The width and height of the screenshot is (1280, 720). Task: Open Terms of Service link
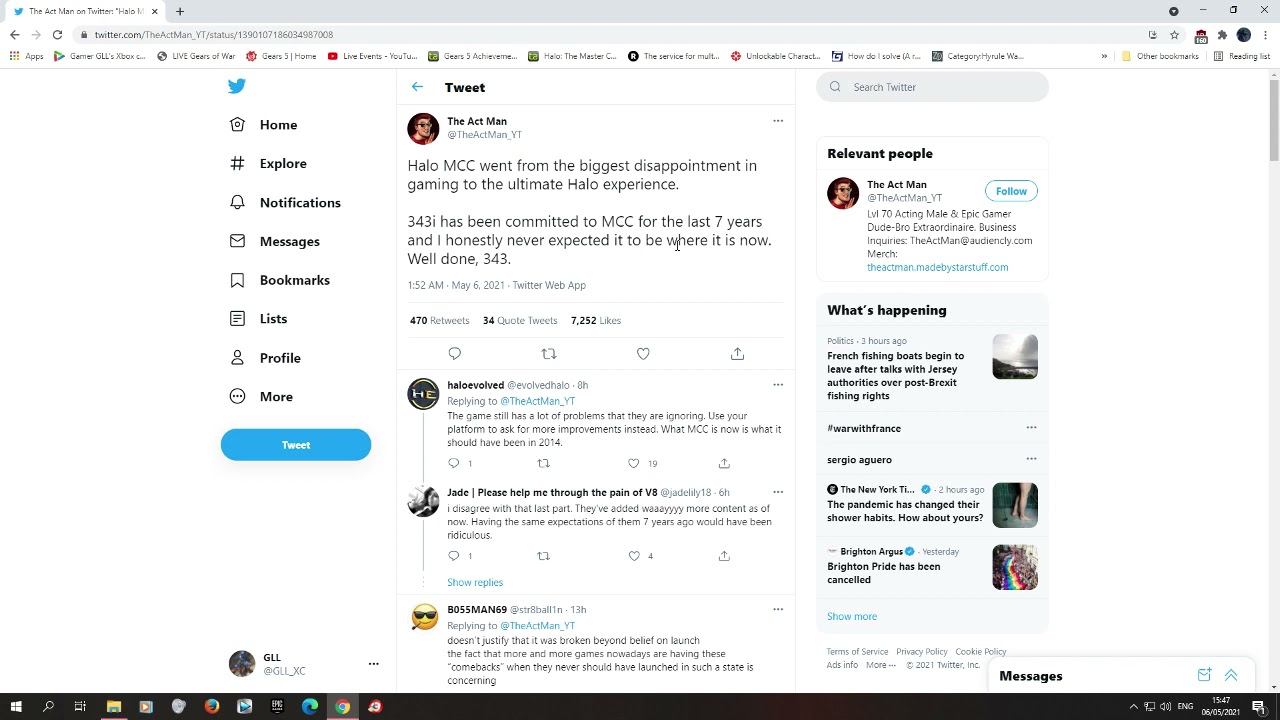point(857,652)
